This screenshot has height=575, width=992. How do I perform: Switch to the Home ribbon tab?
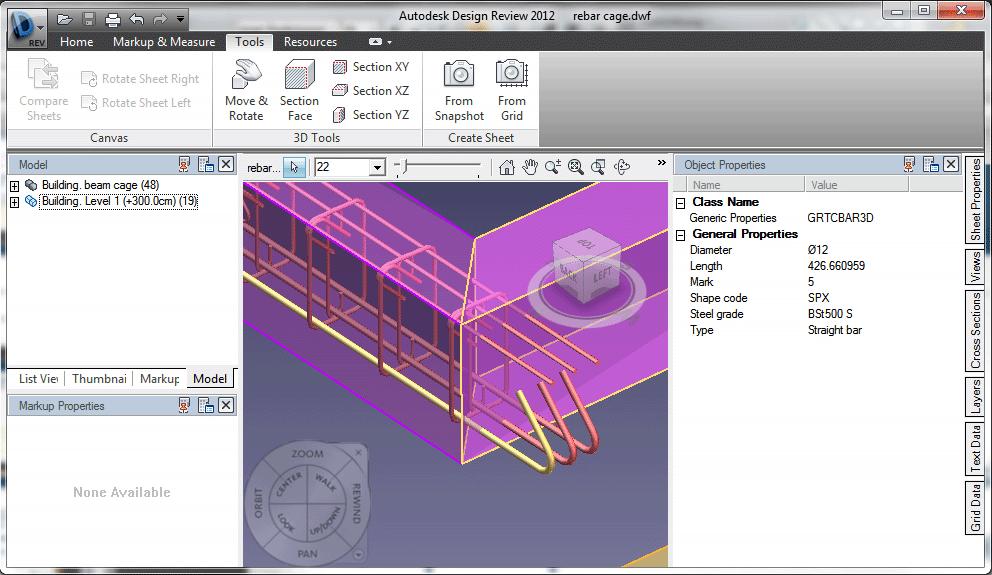[77, 42]
